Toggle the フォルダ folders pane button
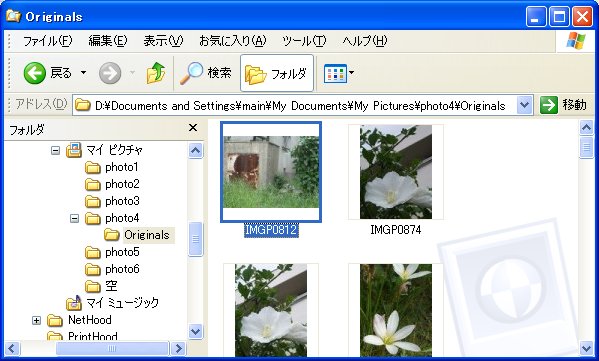Screen dimensions: 599x361 point(277,73)
